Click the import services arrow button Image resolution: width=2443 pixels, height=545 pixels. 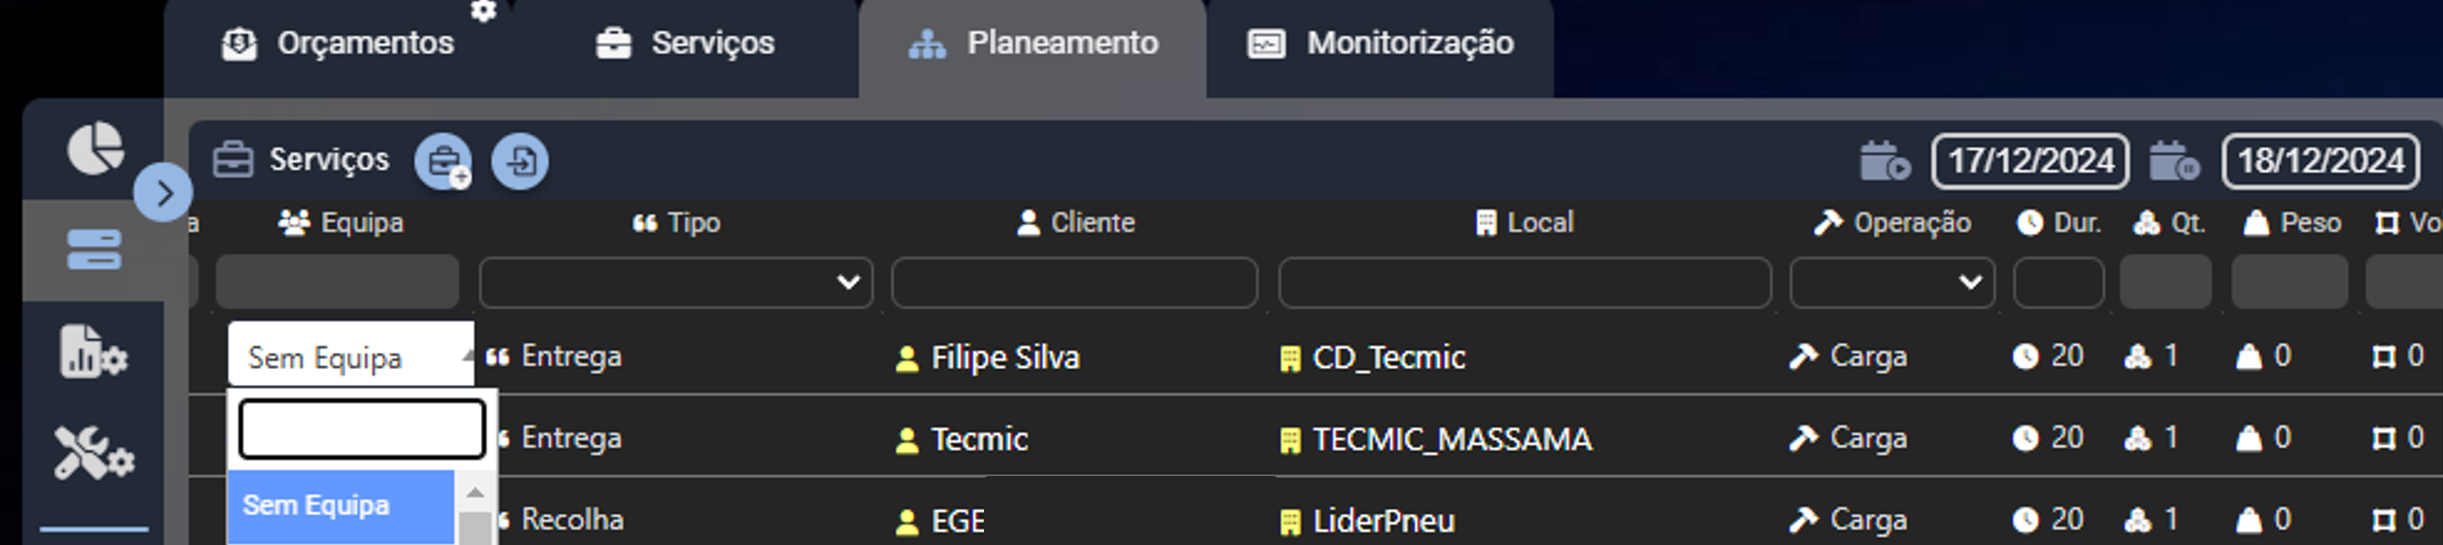(520, 161)
